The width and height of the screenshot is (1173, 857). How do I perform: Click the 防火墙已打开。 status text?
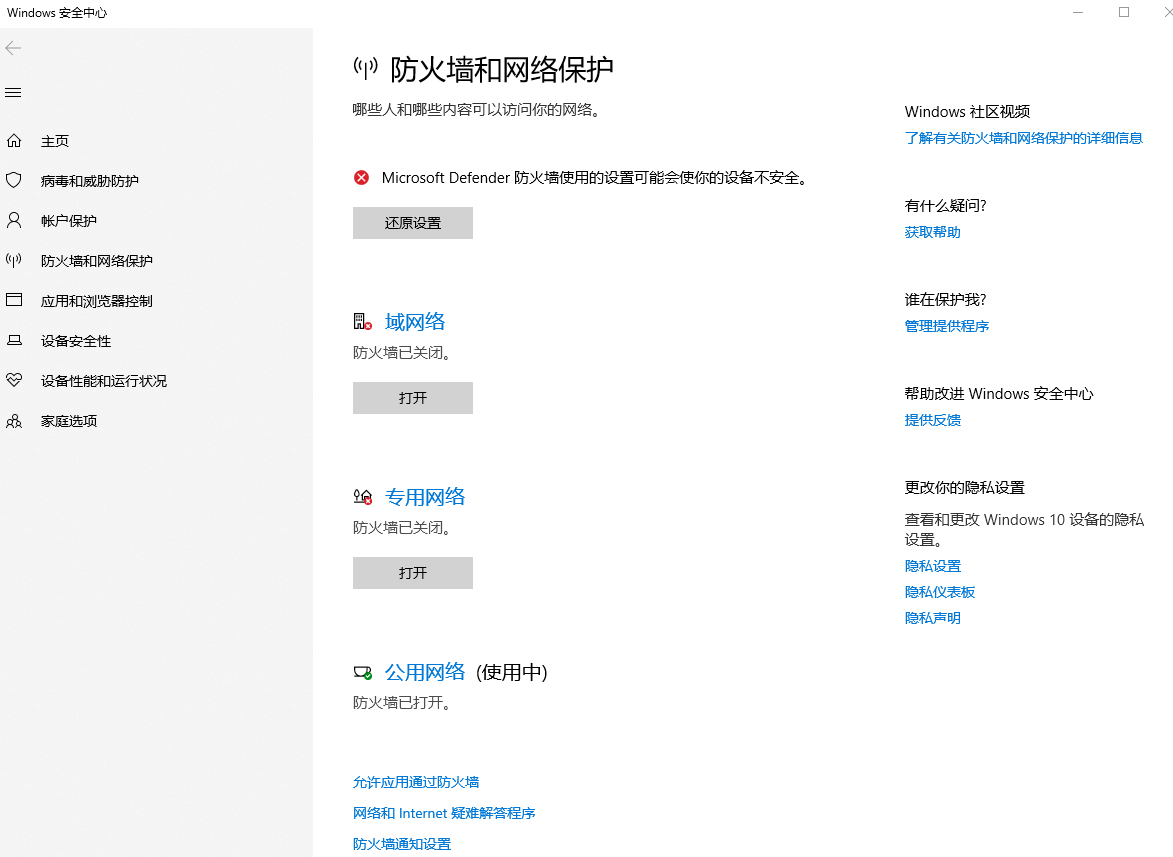[403, 703]
